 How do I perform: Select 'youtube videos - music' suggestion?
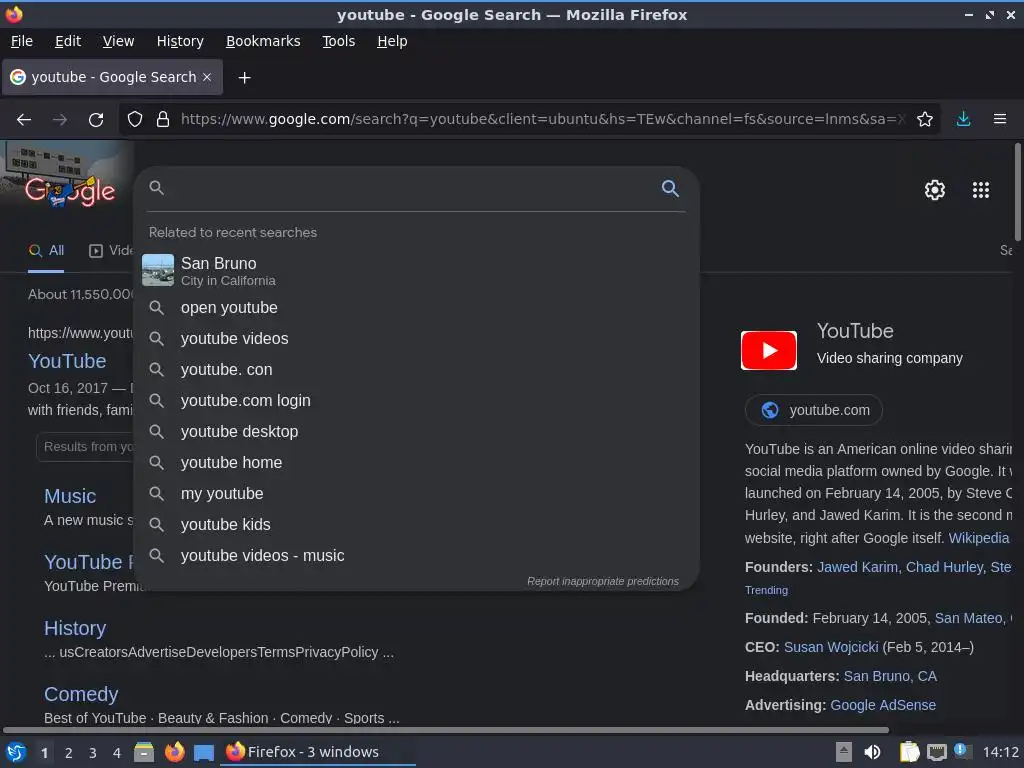[x=417, y=556]
